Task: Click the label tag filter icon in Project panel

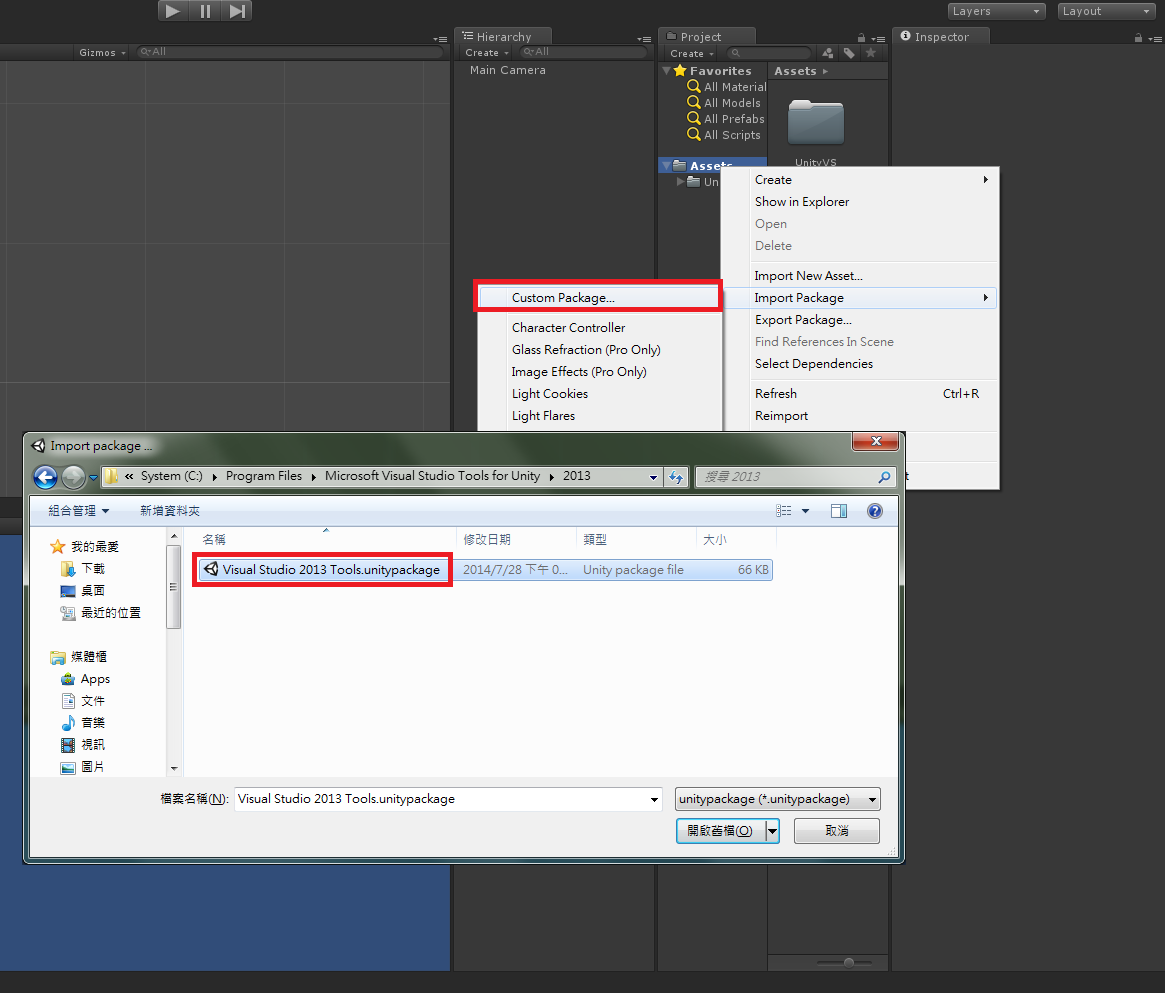Action: point(849,52)
